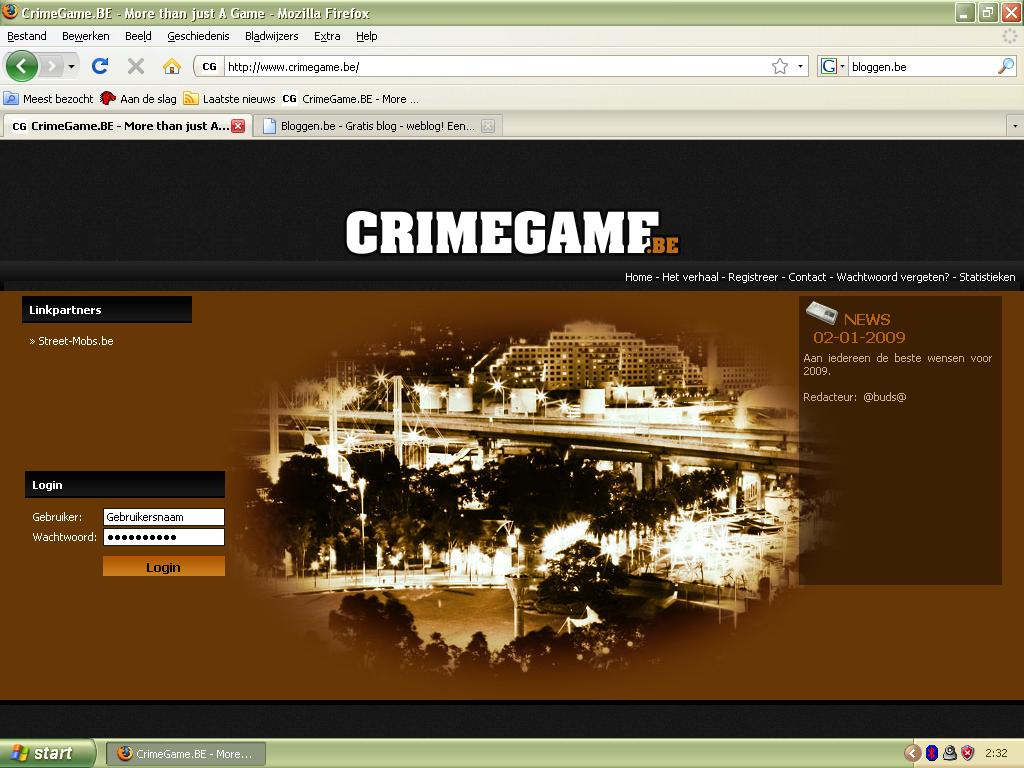The width and height of the screenshot is (1024, 768).
Task: Click the Gebruiker username field
Action: pyautogui.click(x=163, y=517)
